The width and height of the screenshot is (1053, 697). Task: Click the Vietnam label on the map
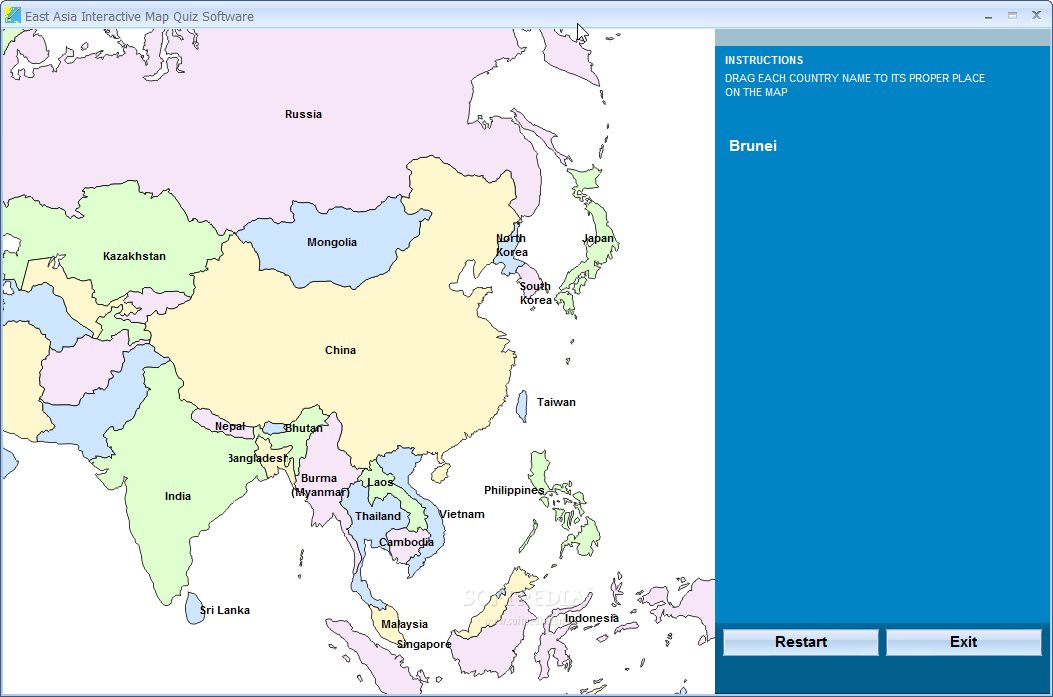462,514
